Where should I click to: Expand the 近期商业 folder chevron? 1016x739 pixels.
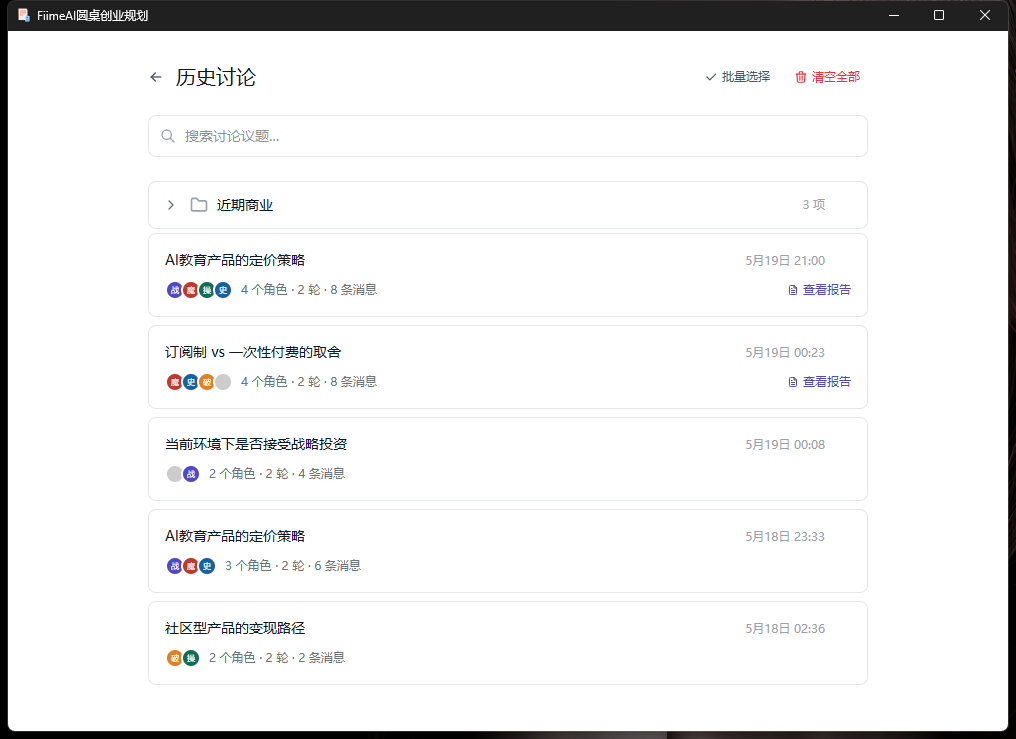(171, 205)
